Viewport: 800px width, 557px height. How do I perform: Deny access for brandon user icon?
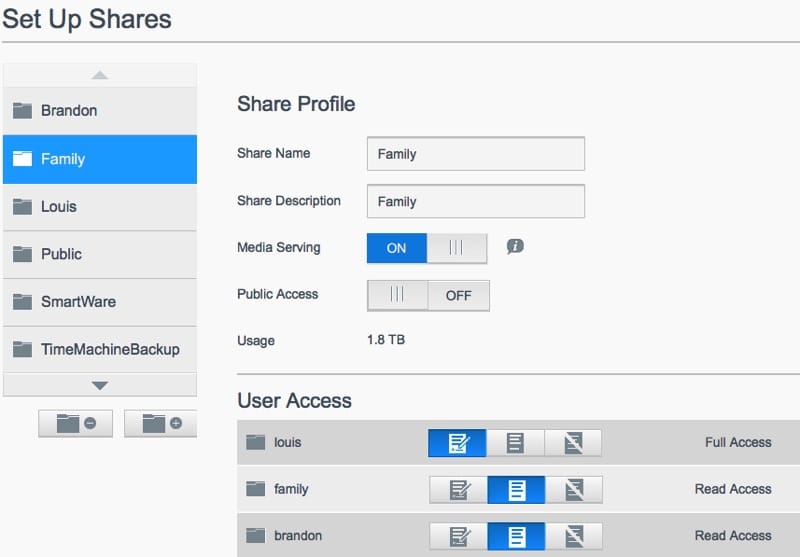coord(573,536)
